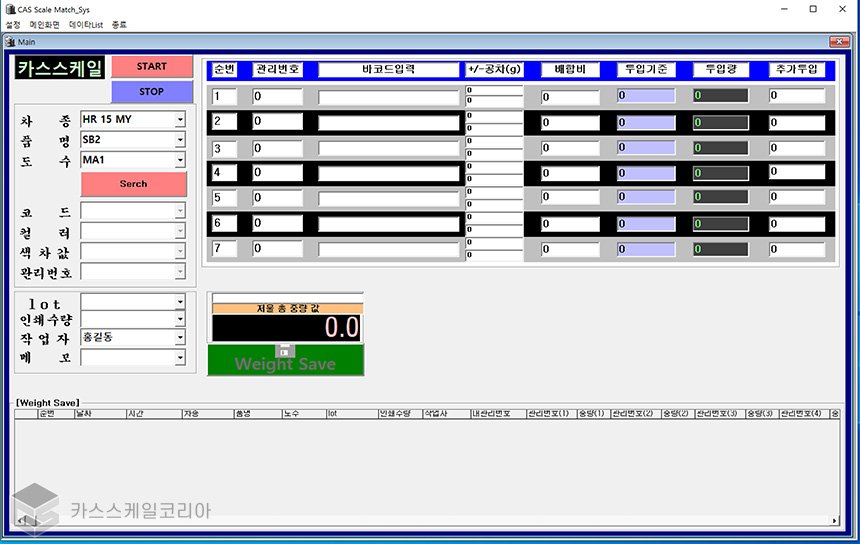Open the 데이타List menu
This screenshot has width=860, height=544.
(86, 24)
